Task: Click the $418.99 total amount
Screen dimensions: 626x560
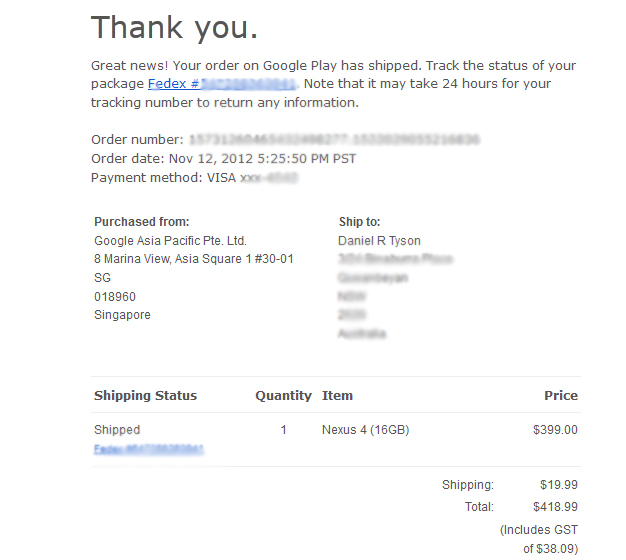Action: [555, 507]
